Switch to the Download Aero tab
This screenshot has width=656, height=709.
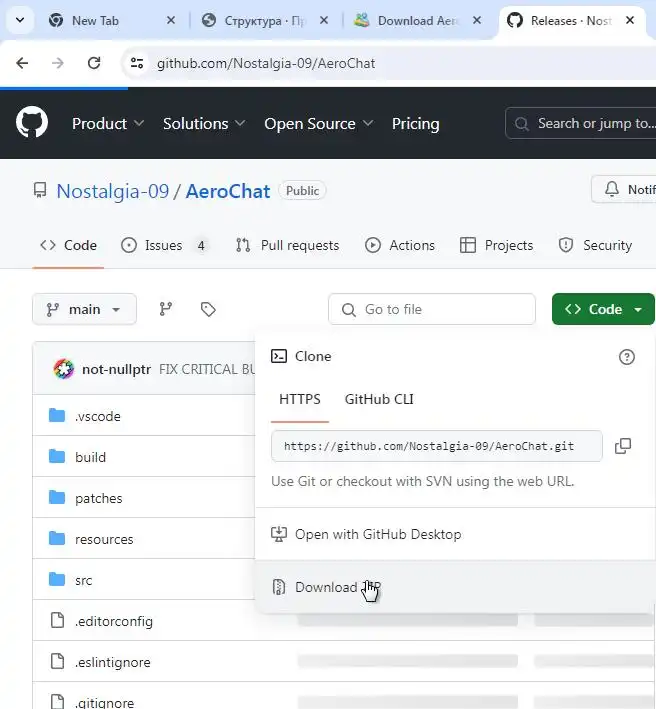tap(418, 21)
